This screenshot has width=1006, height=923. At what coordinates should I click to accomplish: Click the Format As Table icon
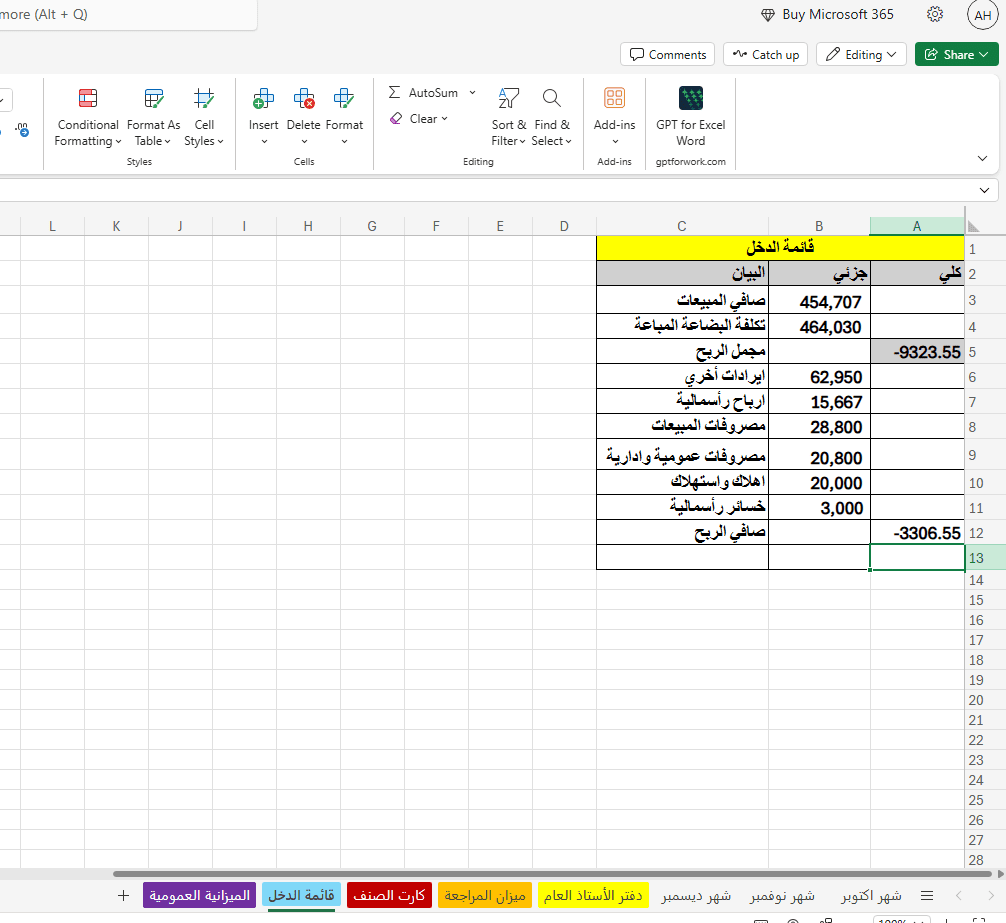tap(153, 99)
